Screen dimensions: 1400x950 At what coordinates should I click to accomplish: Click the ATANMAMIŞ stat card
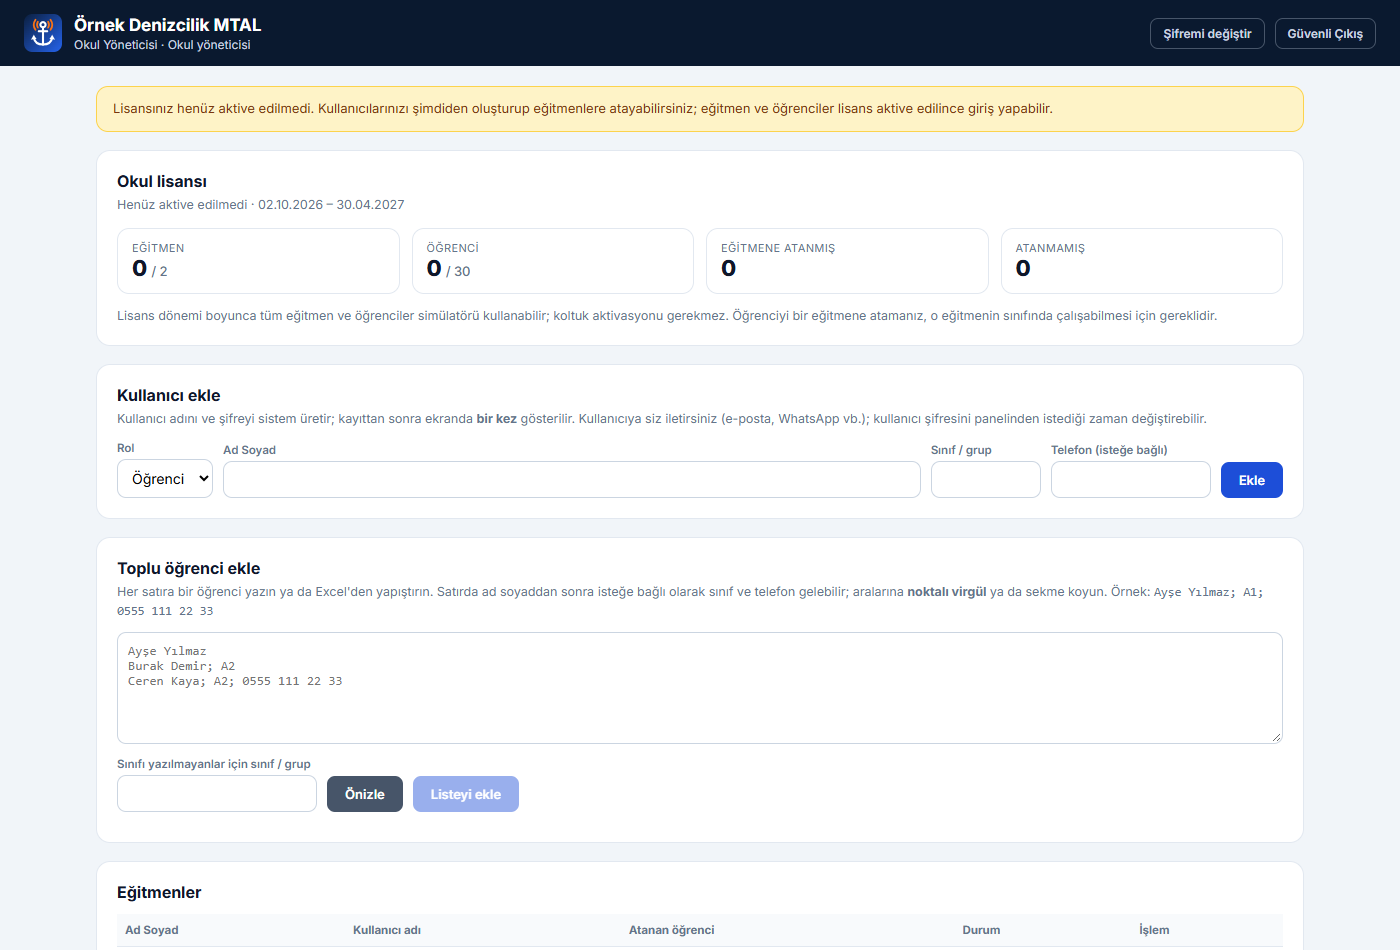tap(1142, 261)
